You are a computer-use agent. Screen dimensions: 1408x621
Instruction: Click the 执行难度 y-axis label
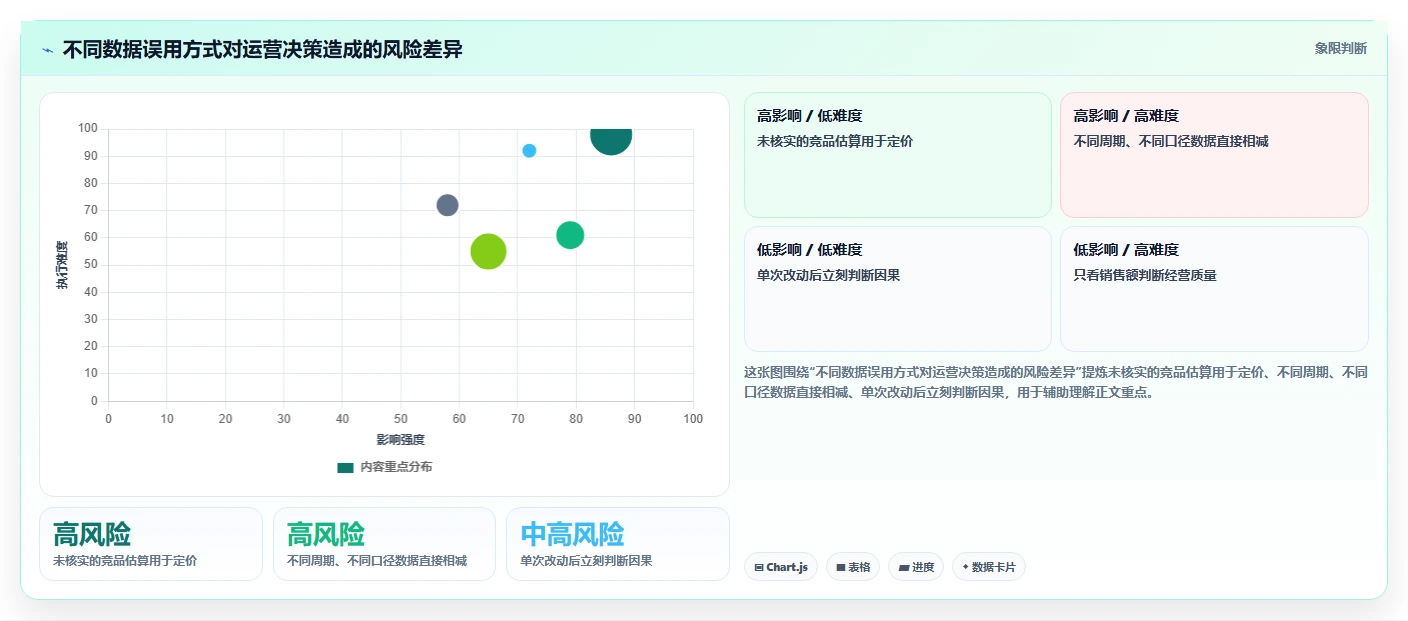[x=62, y=266]
